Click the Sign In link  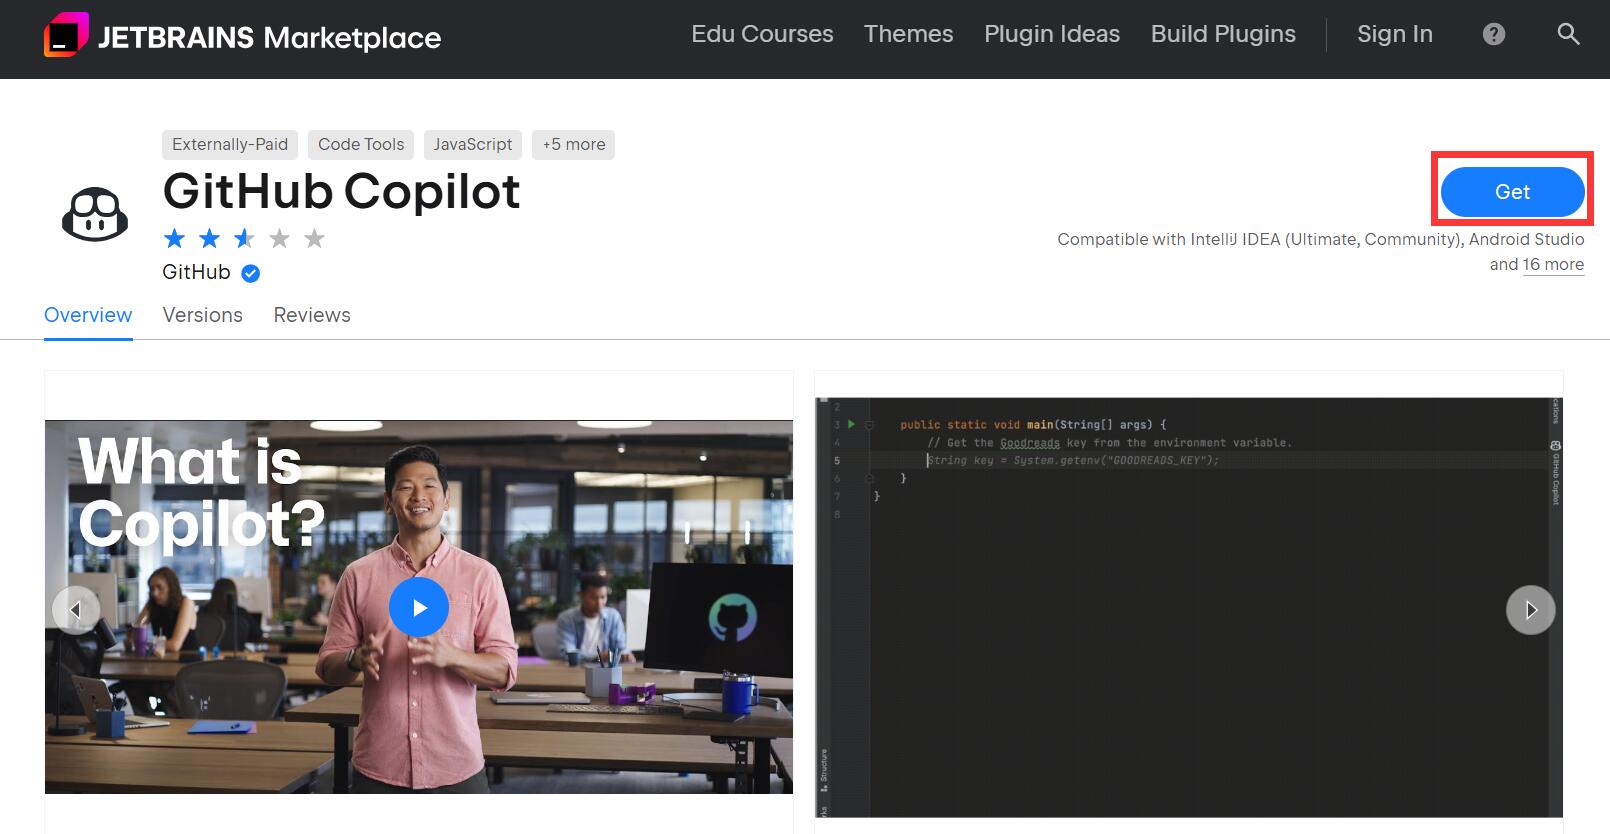(1394, 34)
